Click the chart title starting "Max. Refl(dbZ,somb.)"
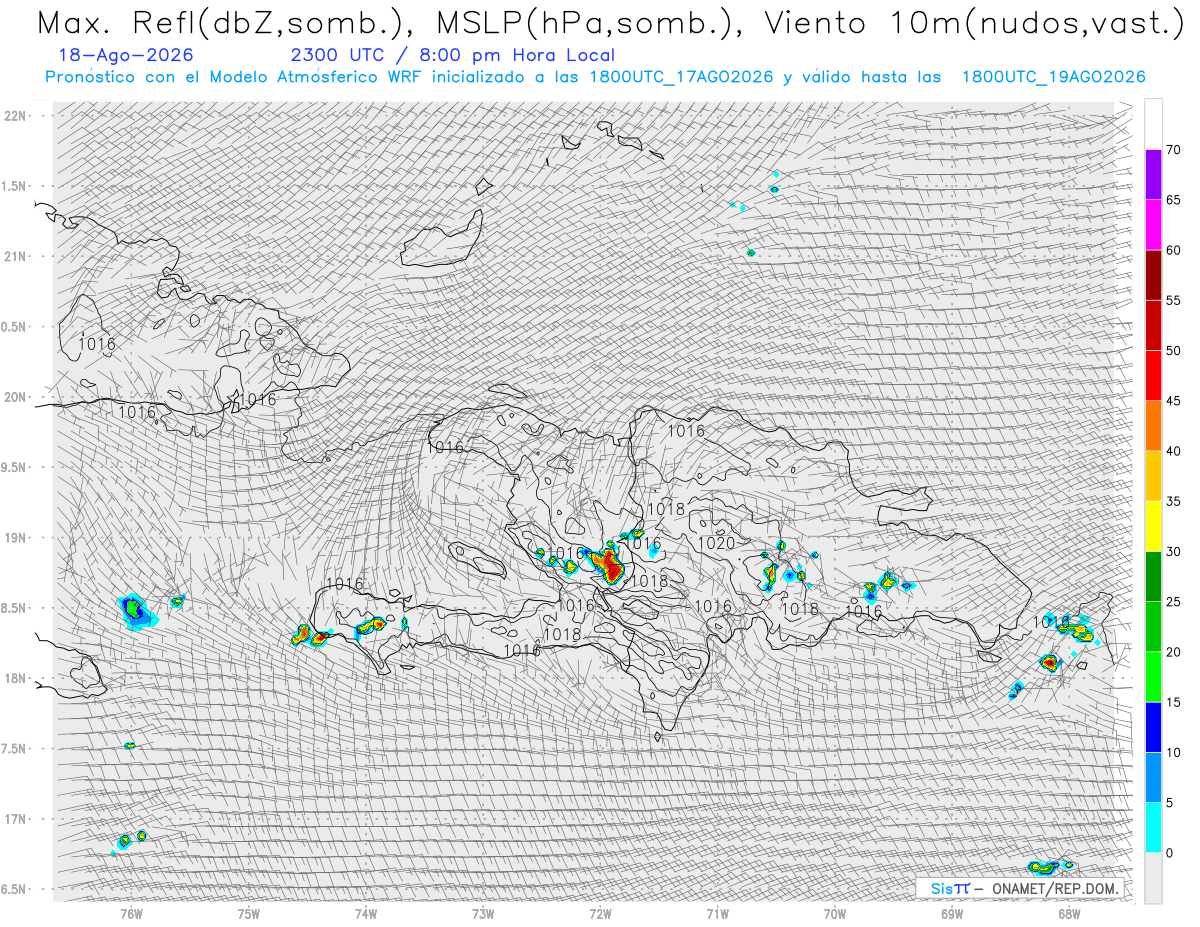The height and width of the screenshot is (927, 1200). click(x=609, y=22)
